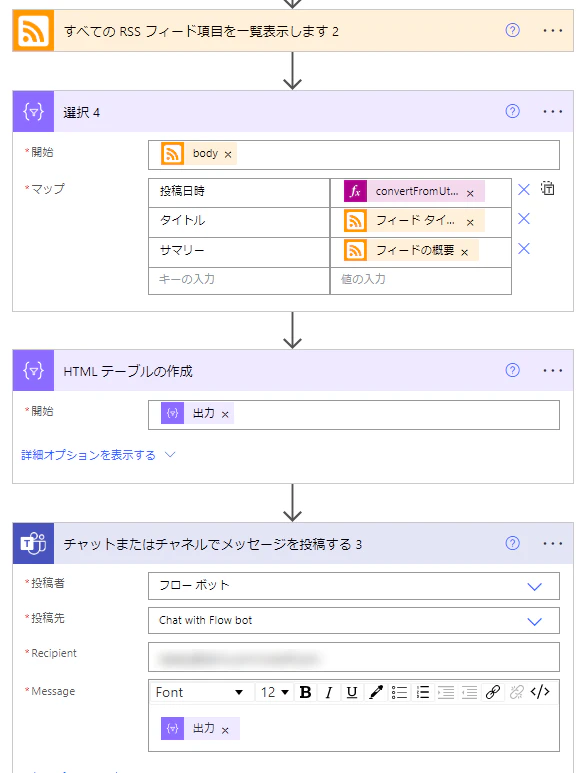578x773 pixels.
Task: Open the font color picker
Action: click(376, 692)
